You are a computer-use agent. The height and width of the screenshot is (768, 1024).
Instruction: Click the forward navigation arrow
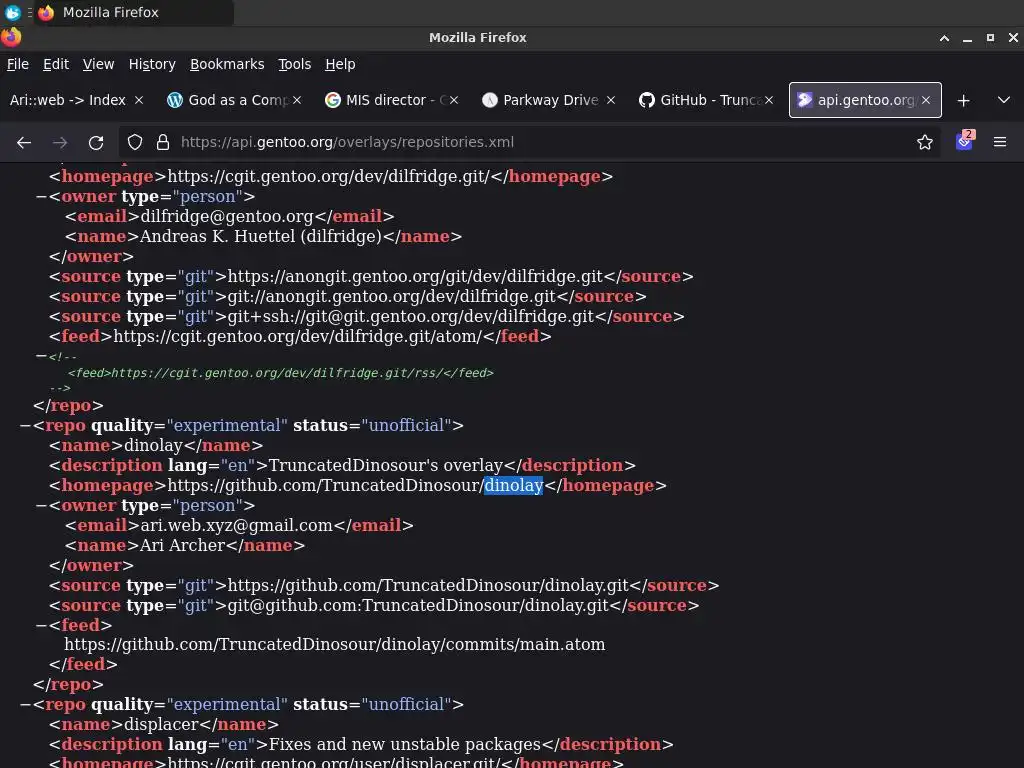60,142
